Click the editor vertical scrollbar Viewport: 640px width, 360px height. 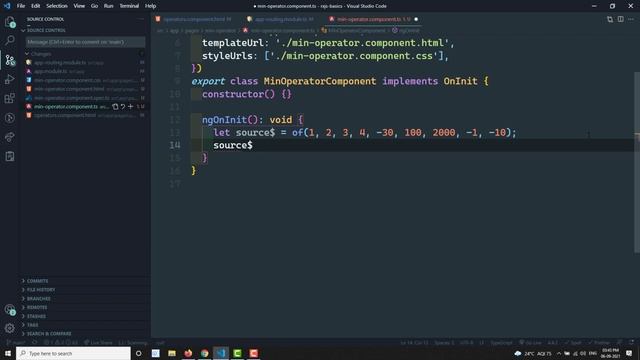(x=637, y=163)
